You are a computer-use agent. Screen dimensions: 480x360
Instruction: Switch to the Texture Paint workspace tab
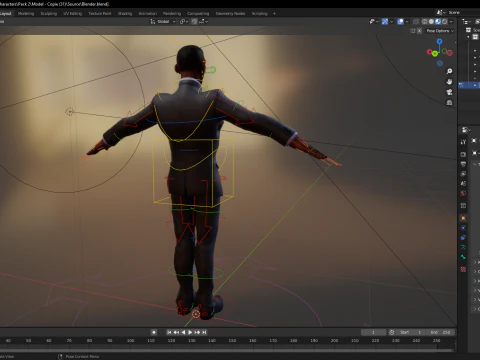pos(100,14)
